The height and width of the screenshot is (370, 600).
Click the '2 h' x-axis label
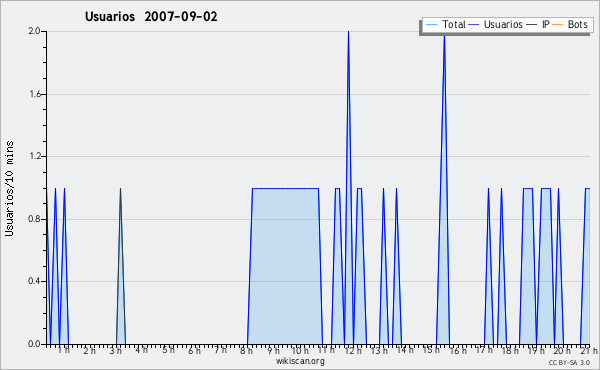click(x=89, y=351)
